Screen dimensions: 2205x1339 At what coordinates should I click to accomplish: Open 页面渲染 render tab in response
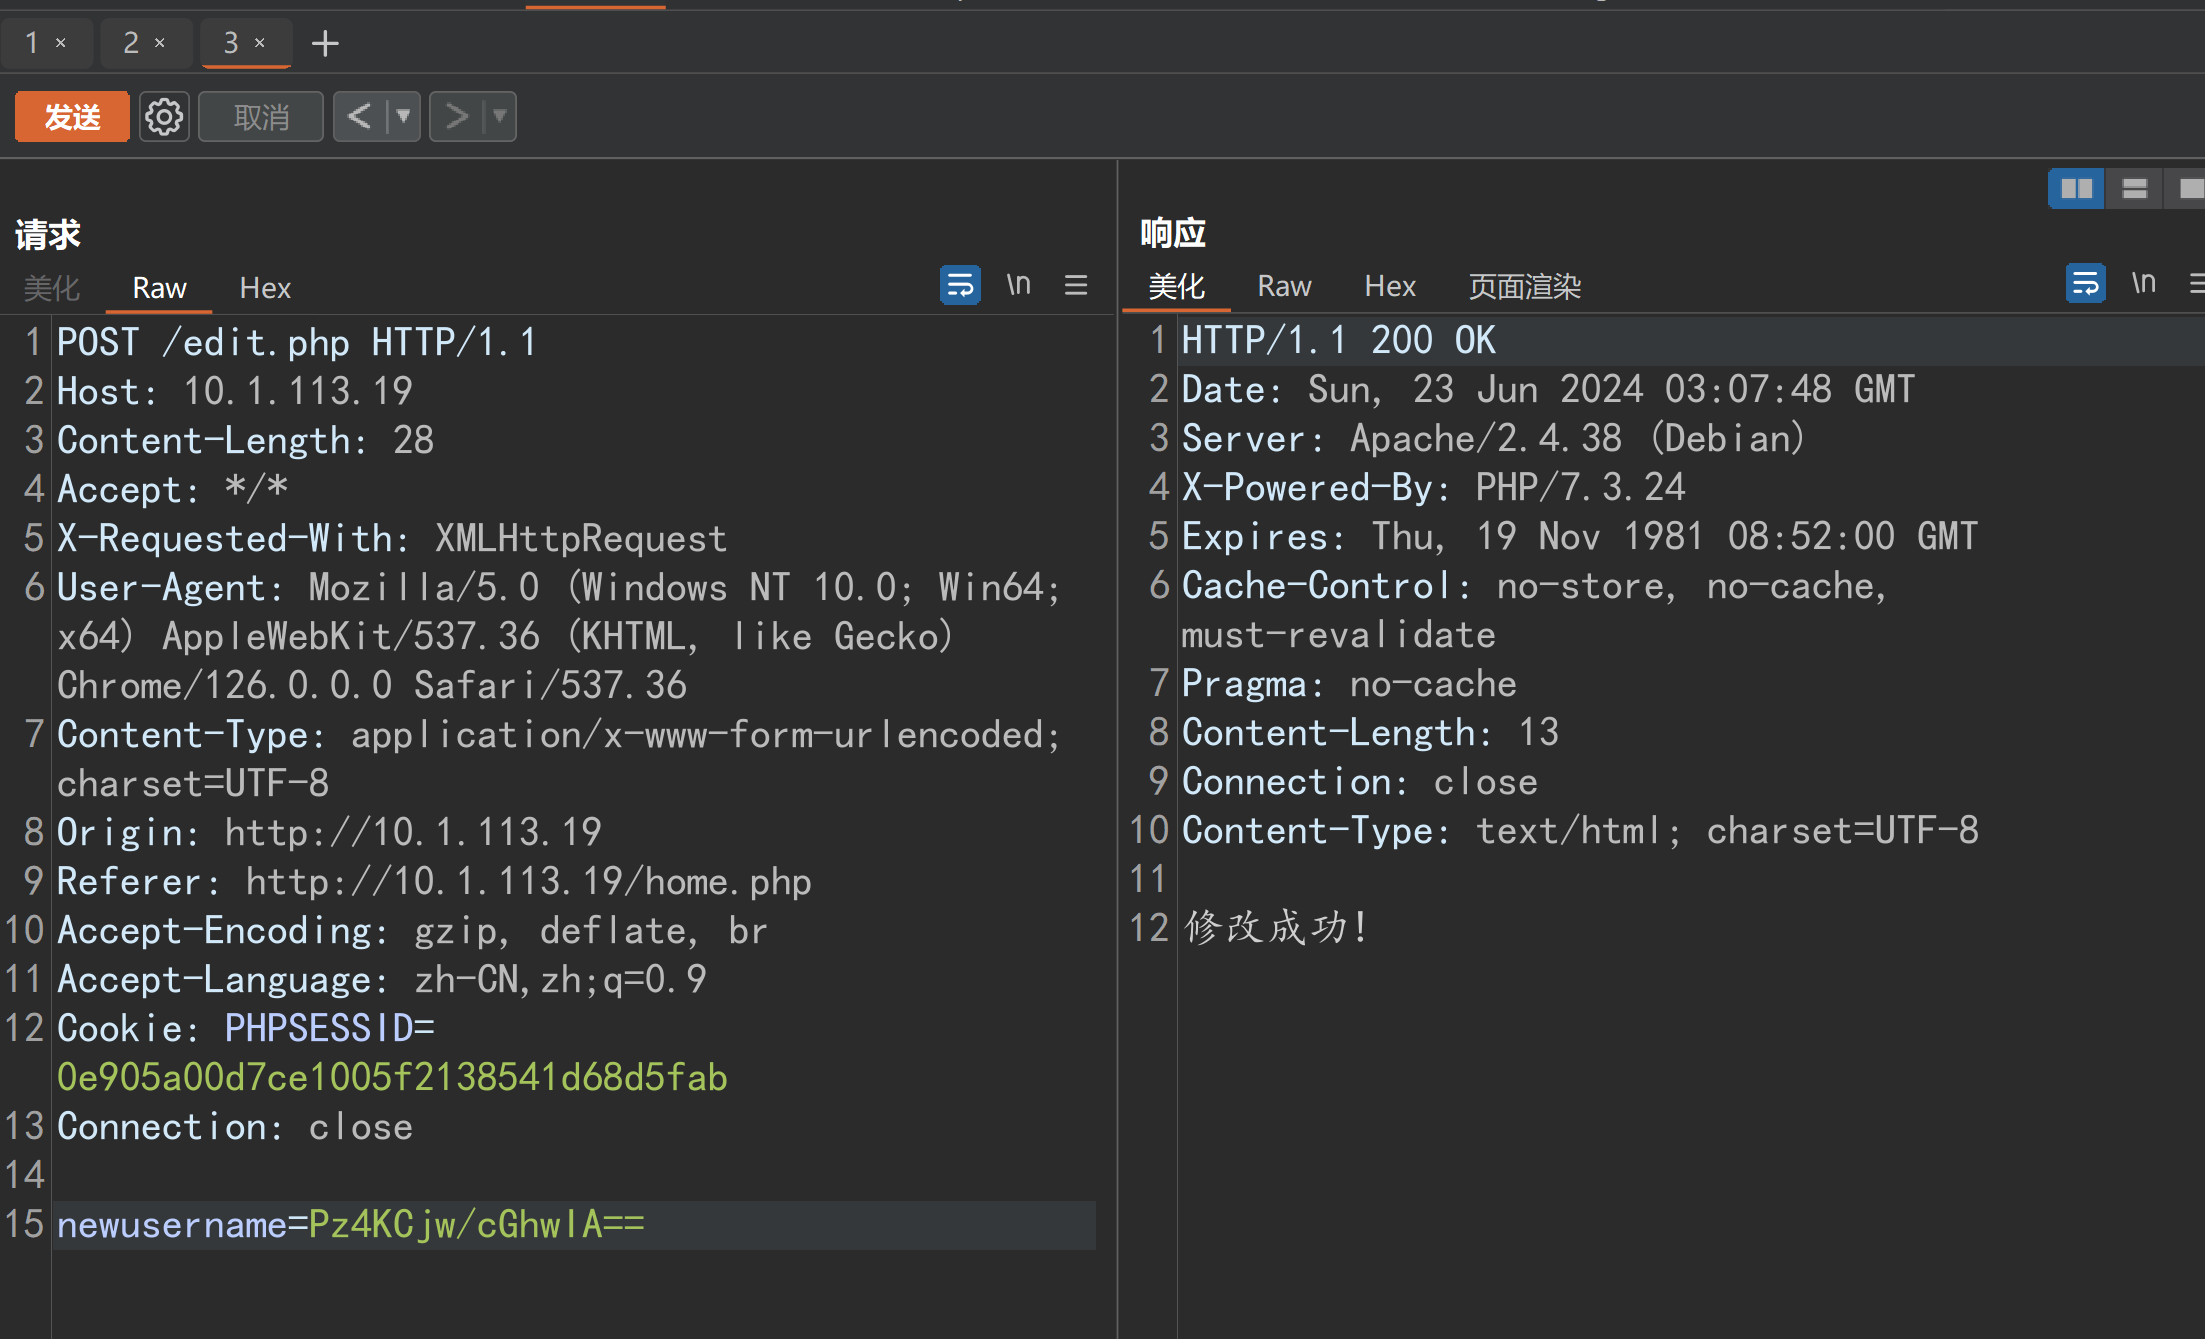(1524, 287)
